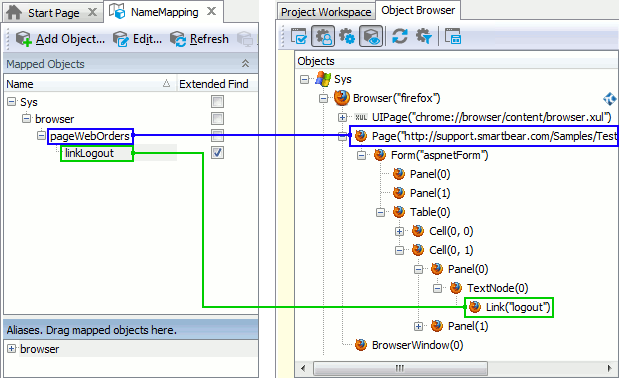Click the Firefox icon beside Browser("firefox")
Image resolution: width=619 pixels, height=378 pixels.
coord(342,98)
